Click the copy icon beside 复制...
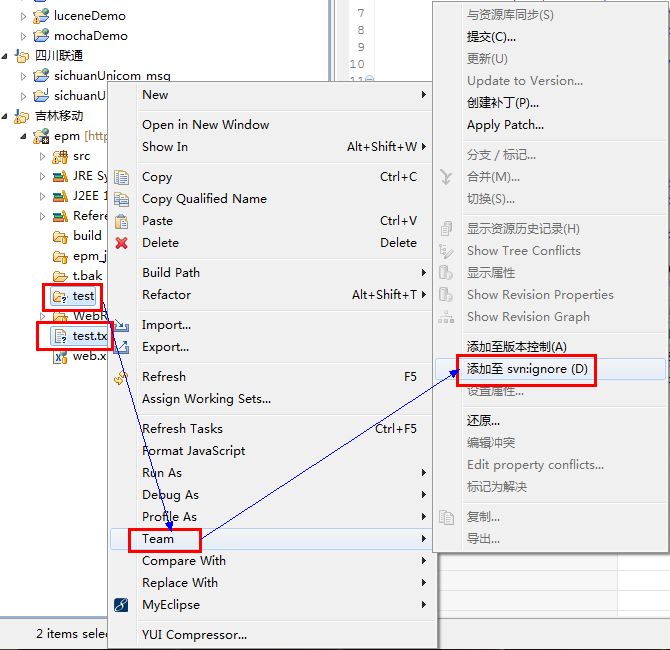 tap(446, 517)
